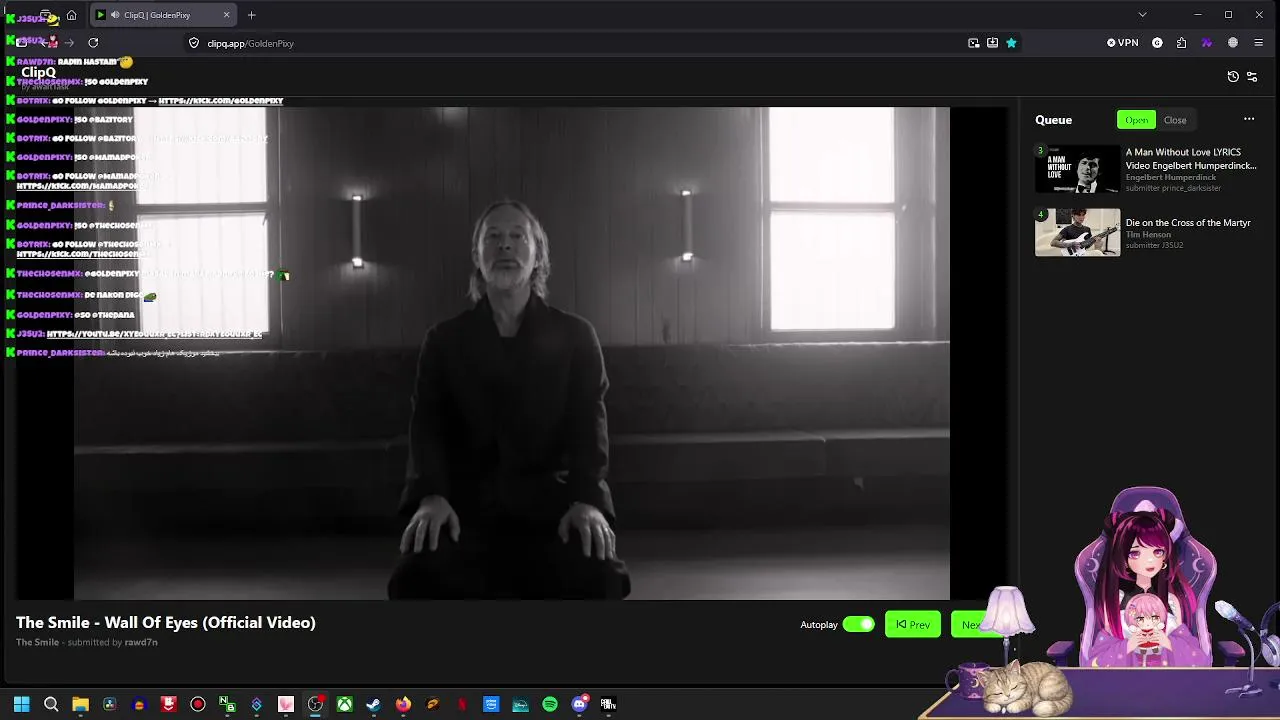Viewport: 1280px width, 720px height.
Task: Click the 'Queue' heading text
Action: 1053,120
